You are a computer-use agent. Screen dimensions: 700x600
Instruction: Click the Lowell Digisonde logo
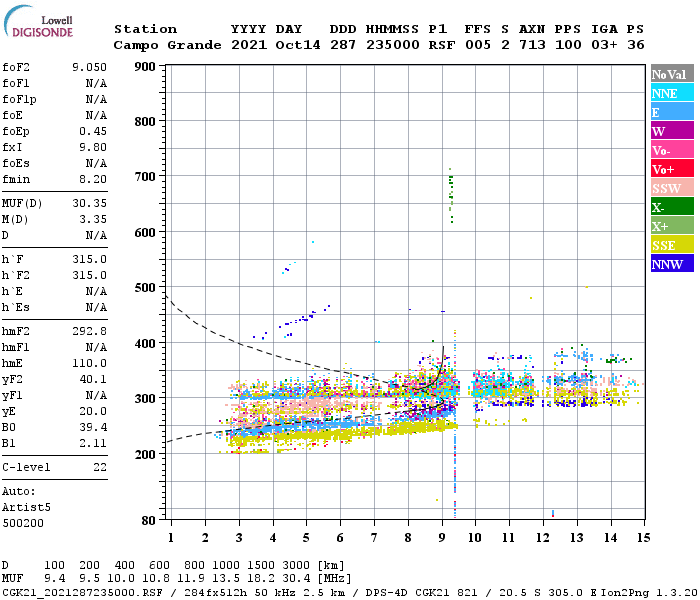38,22
